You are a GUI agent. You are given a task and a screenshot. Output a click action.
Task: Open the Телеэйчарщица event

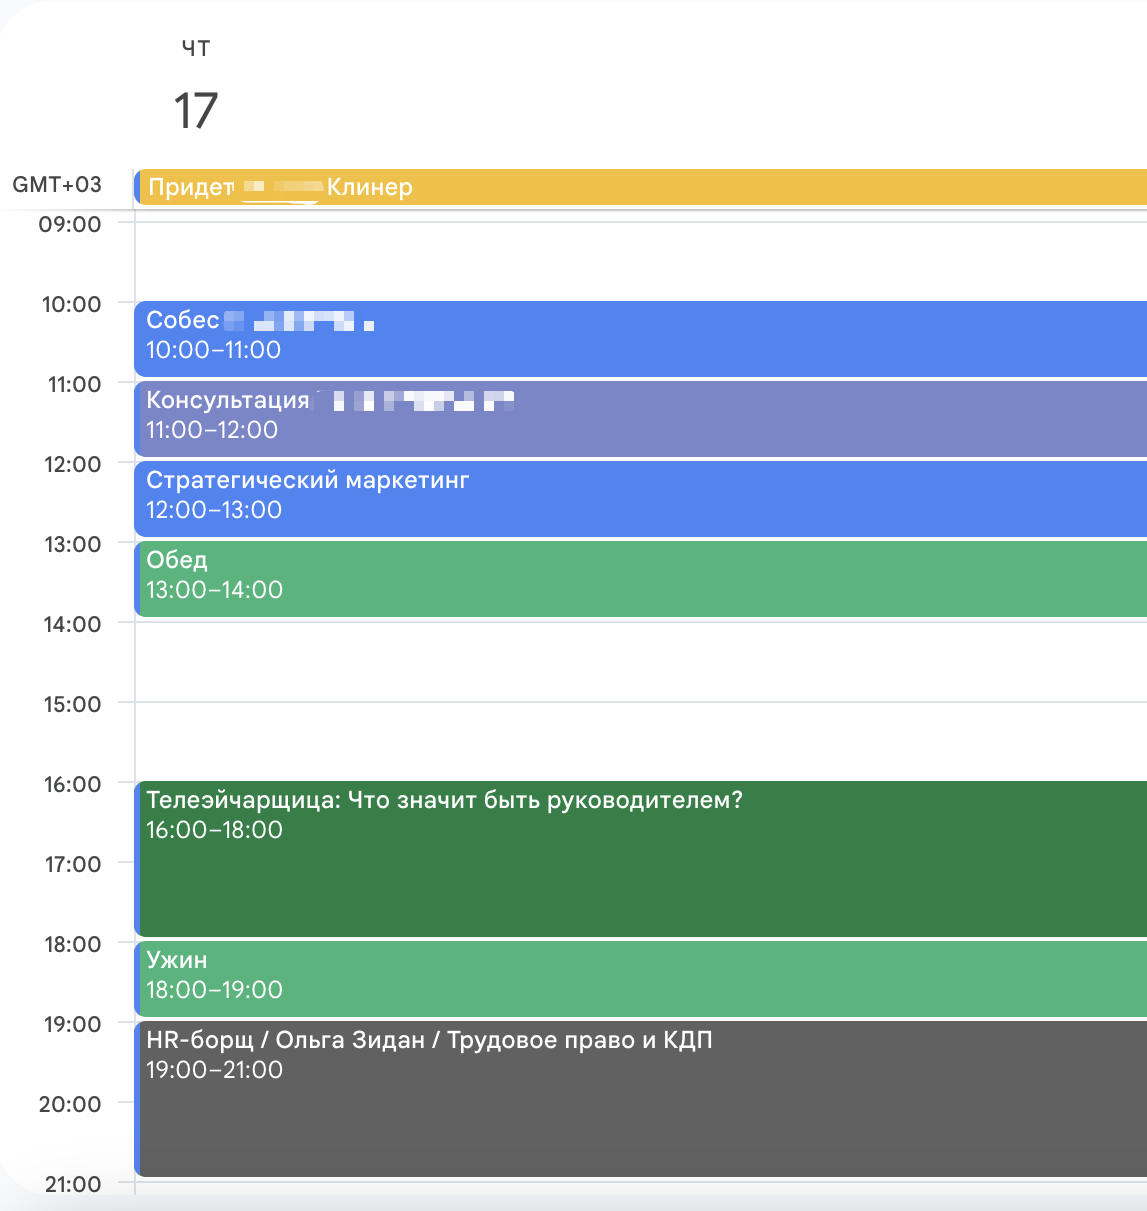(x=640, y=859)
